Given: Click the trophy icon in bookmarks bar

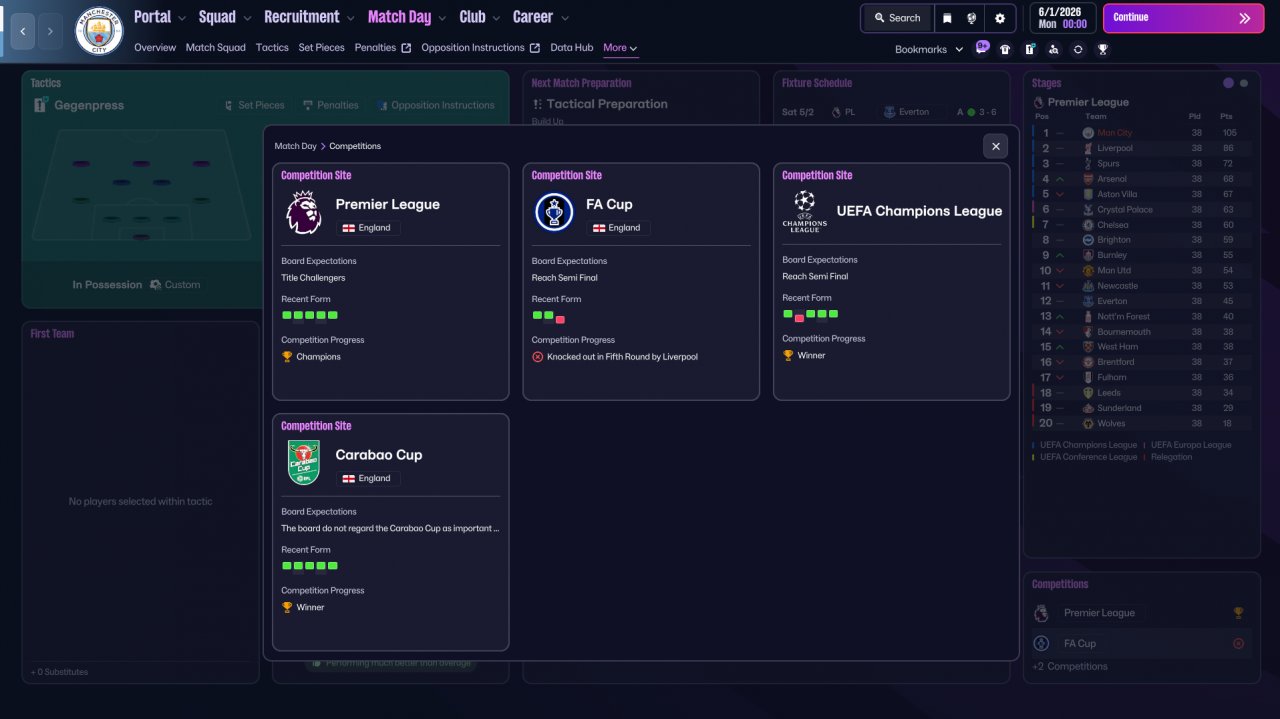Looking at the screenshot, I should (1102, 49).
